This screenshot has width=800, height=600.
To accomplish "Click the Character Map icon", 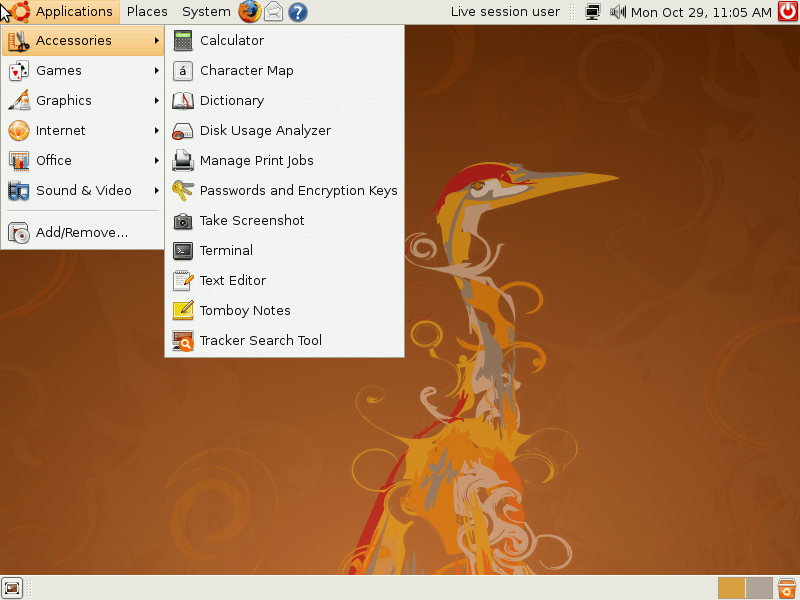I will click(183, 70).
